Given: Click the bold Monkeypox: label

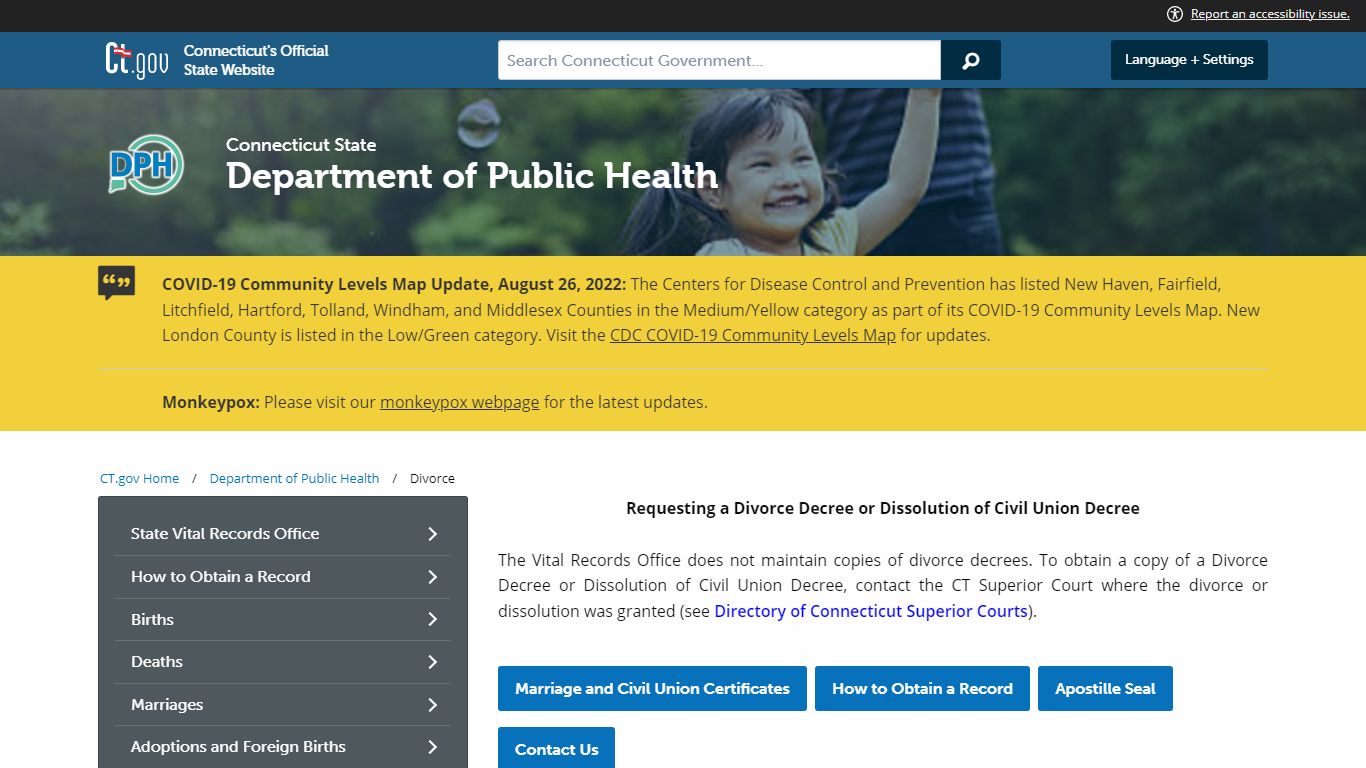Looking at the screenshot, I should tap(211, 402).
